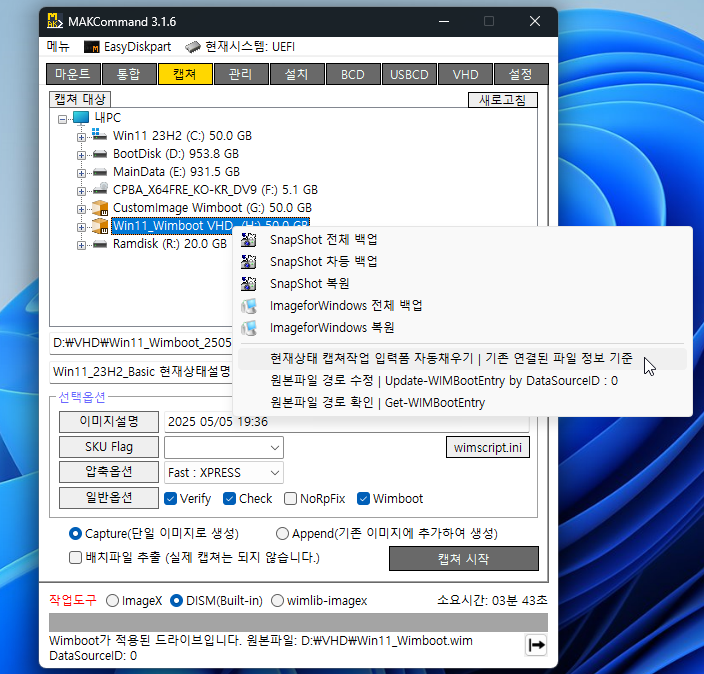Switch to the BCD tab
Viewport: 704px width, 674px height.
(353, 74)
